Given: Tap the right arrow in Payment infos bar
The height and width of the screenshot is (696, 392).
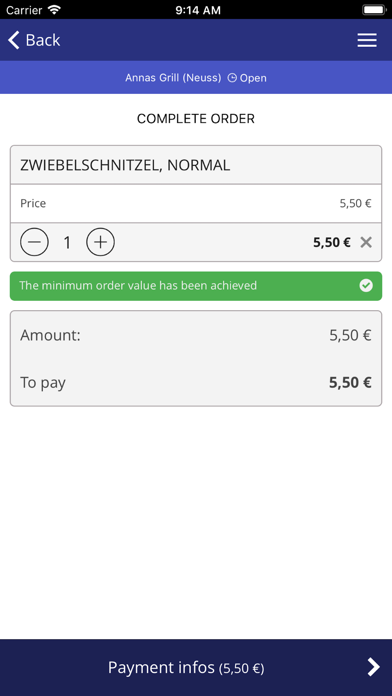Looking at the screenshot, I should pos(373,667).
